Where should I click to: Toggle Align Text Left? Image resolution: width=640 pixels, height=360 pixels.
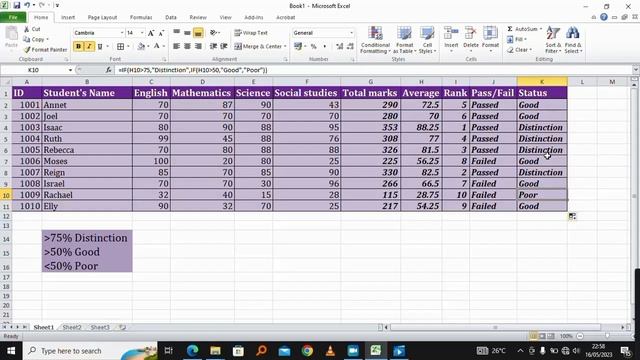pos(176,47)
